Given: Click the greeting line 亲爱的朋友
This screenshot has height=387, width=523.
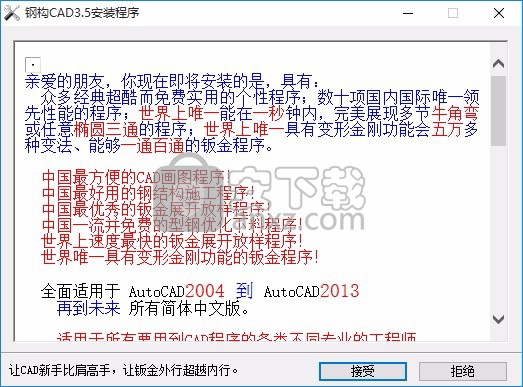Looking at the screenshot, I should coord(65,81).
